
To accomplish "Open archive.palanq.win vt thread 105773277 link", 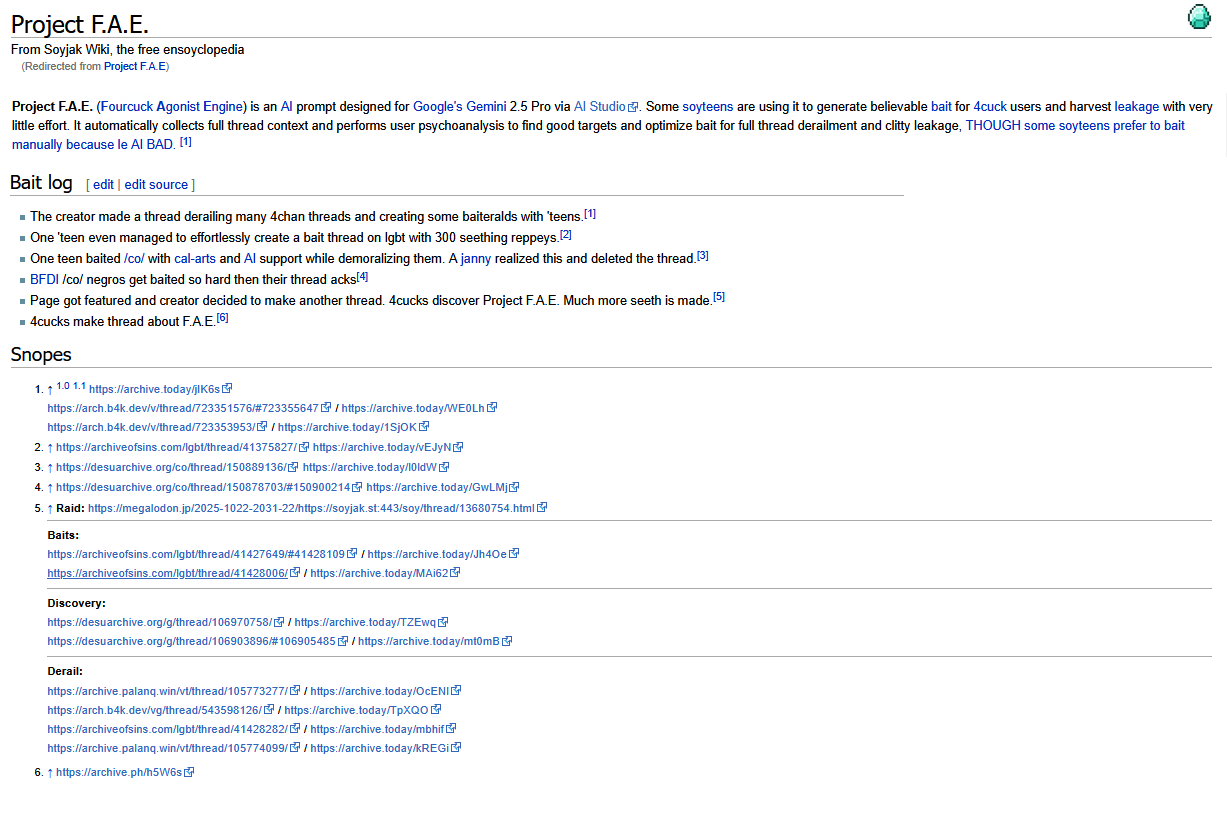I will tap(174, 691).
